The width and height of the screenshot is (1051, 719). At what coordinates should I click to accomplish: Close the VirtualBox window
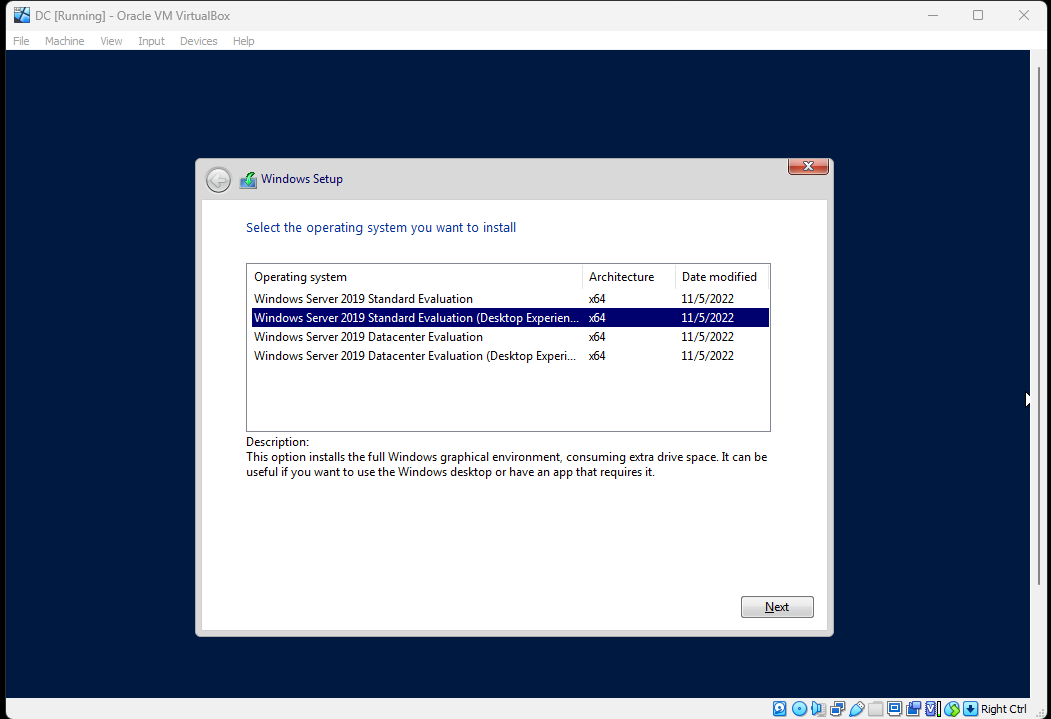1024,15
